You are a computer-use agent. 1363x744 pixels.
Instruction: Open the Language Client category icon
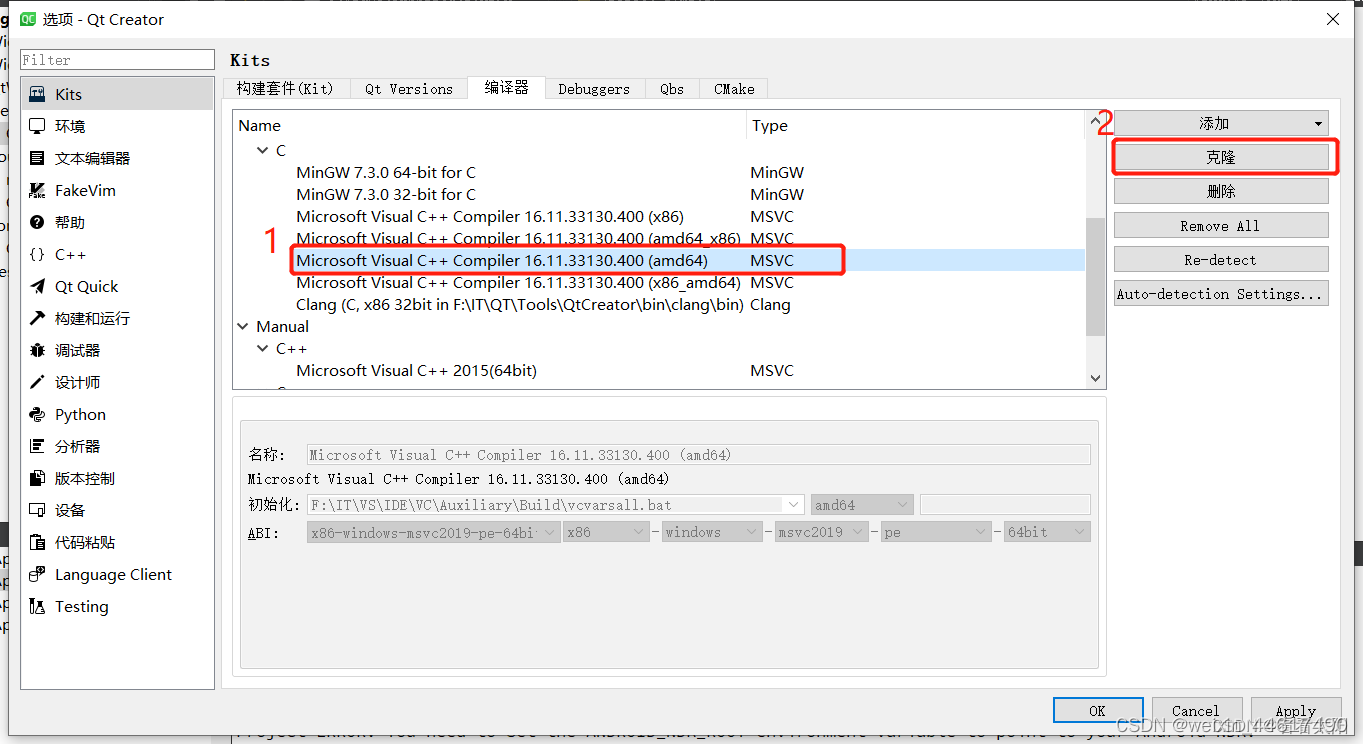point(37,574)
